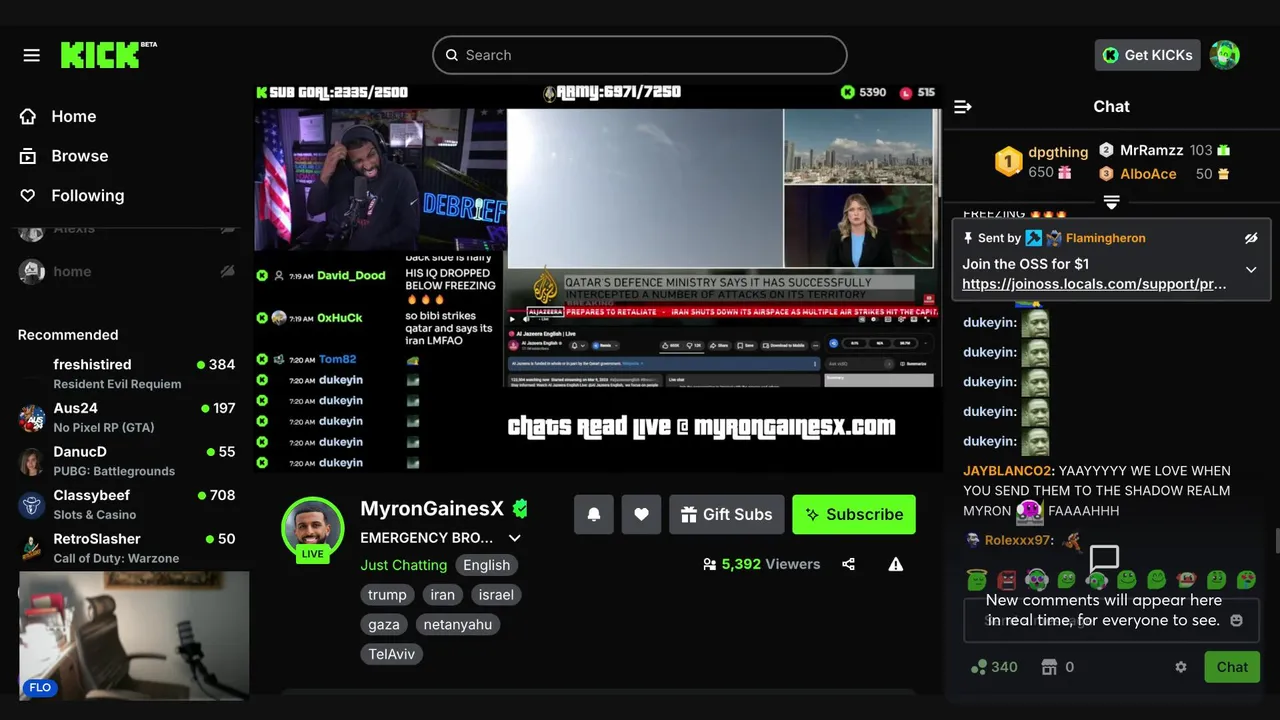The image size is (1280, 720).
Task: Click the number 1 gold rank badge
Action: point(1008,161)
